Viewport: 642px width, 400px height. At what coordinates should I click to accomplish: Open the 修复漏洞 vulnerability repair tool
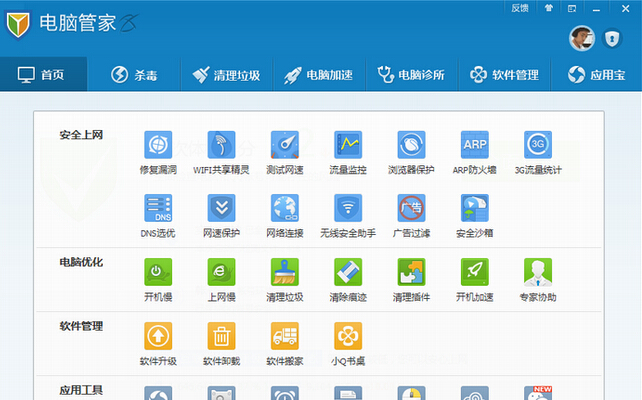[158, 145]
